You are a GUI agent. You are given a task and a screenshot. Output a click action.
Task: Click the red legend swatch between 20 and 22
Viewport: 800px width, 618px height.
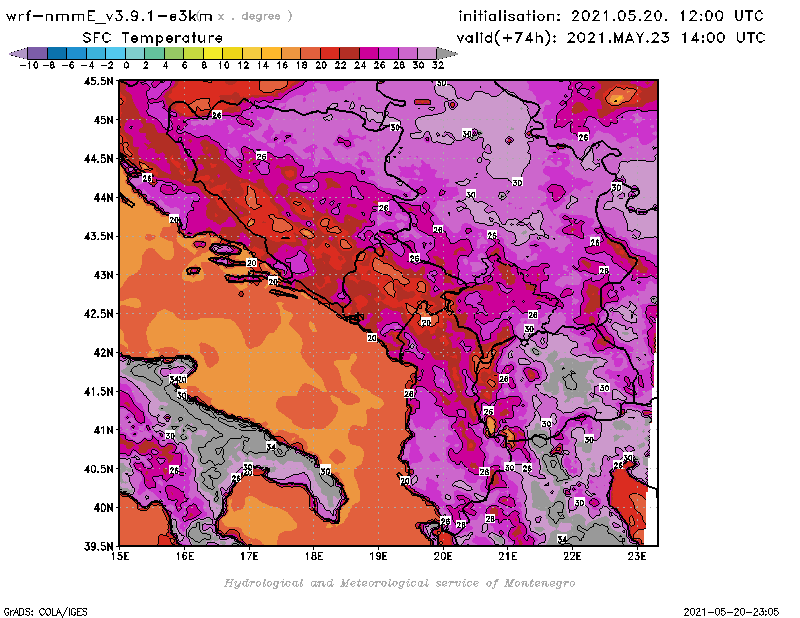pos(330,53)
